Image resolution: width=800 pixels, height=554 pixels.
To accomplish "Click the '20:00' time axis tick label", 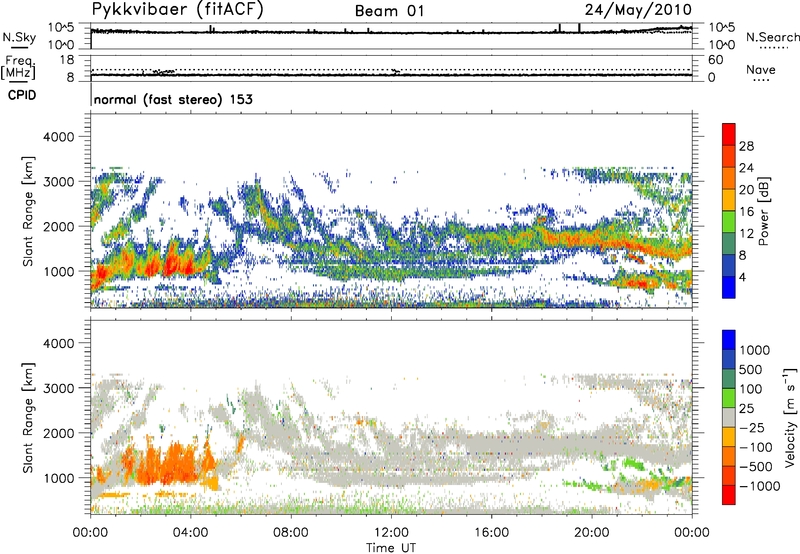I will (x=592, y=533).
